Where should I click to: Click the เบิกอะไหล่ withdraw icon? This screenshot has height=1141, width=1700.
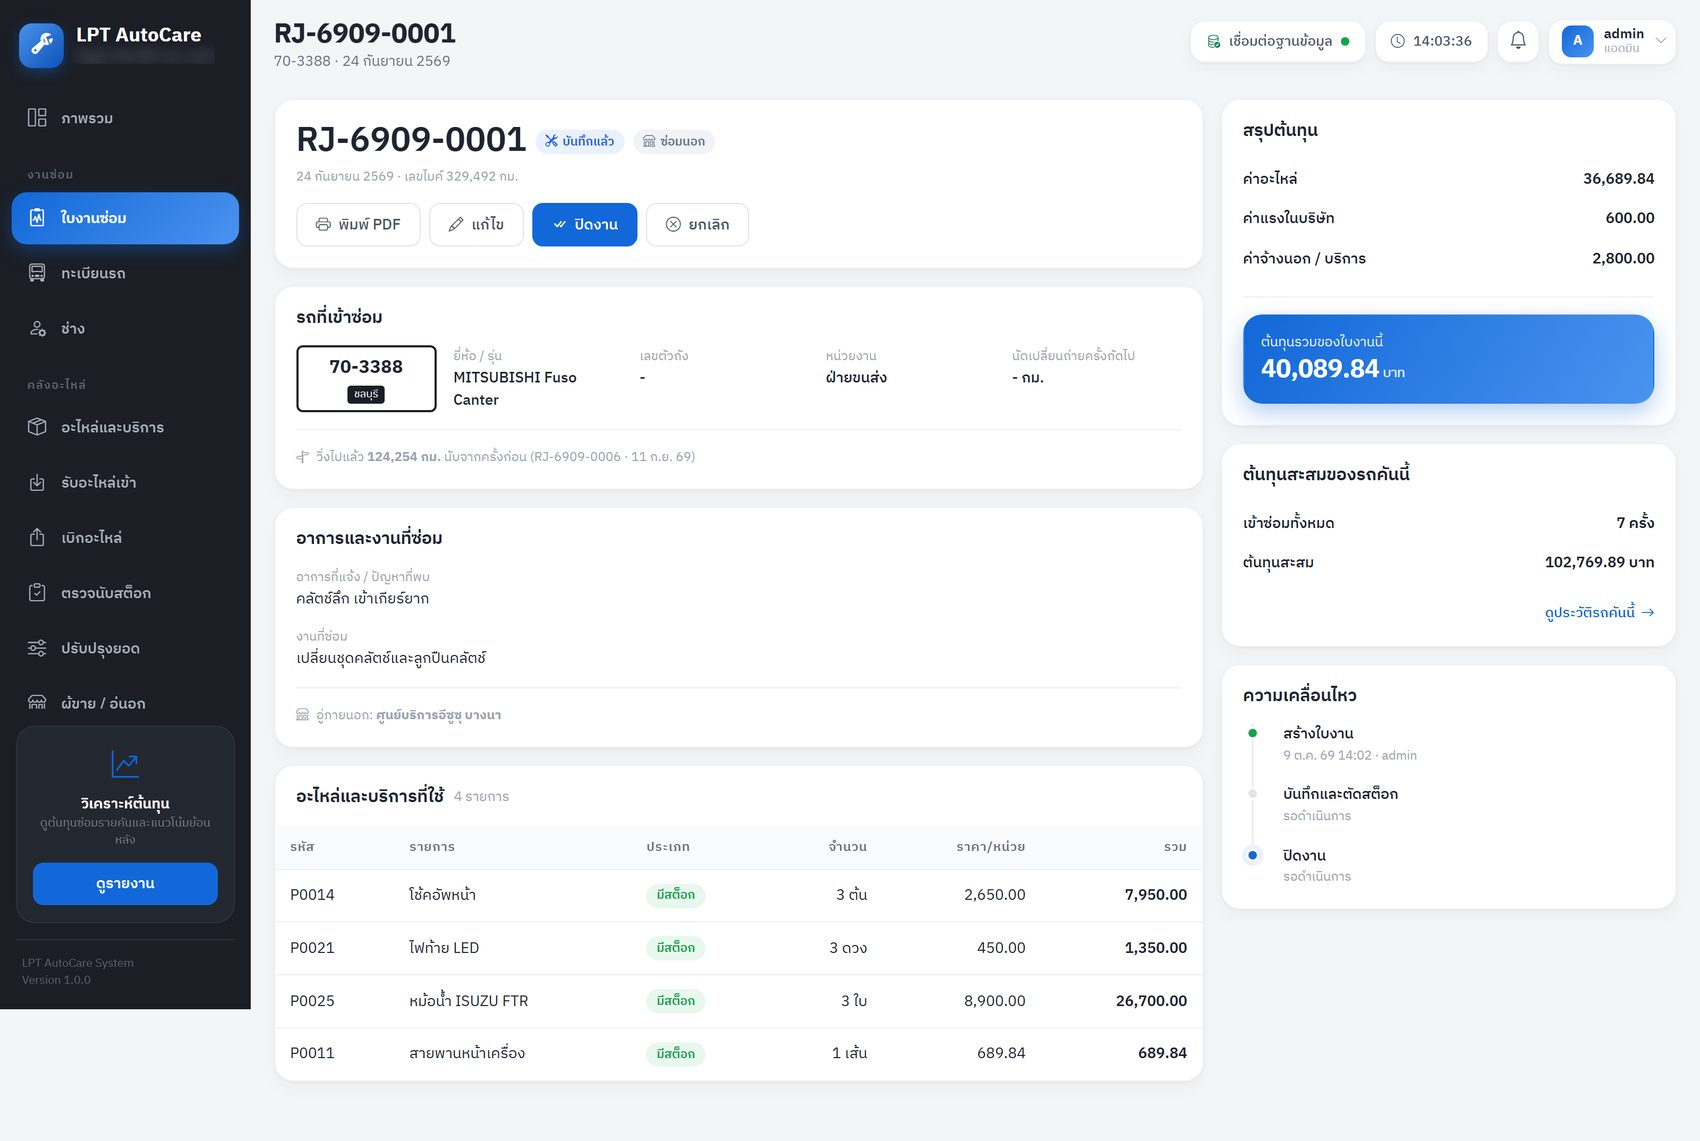37,537
